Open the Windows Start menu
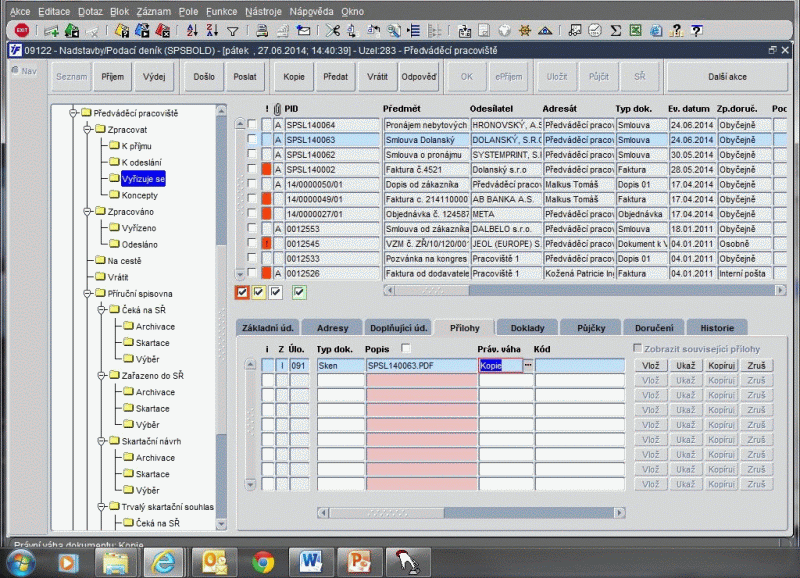Image resolution: width=800 pixels, height=578 pixels. pos(20,563)
